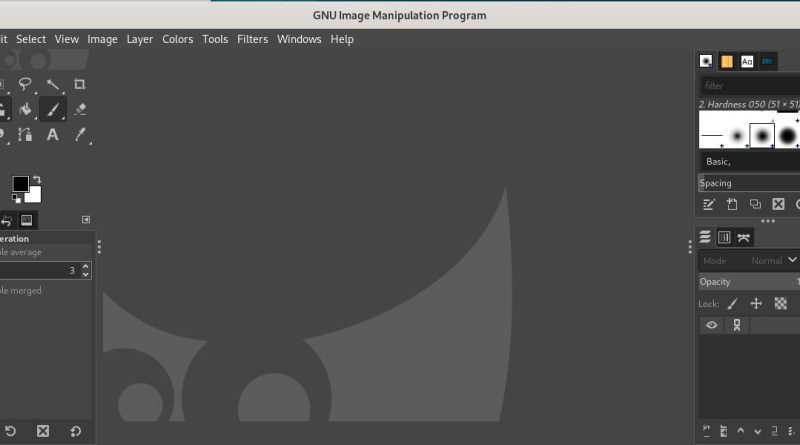Click the eye visibility column header
Image resolution: width=800 pixels, height=445 pixels.
pos(712,325)
